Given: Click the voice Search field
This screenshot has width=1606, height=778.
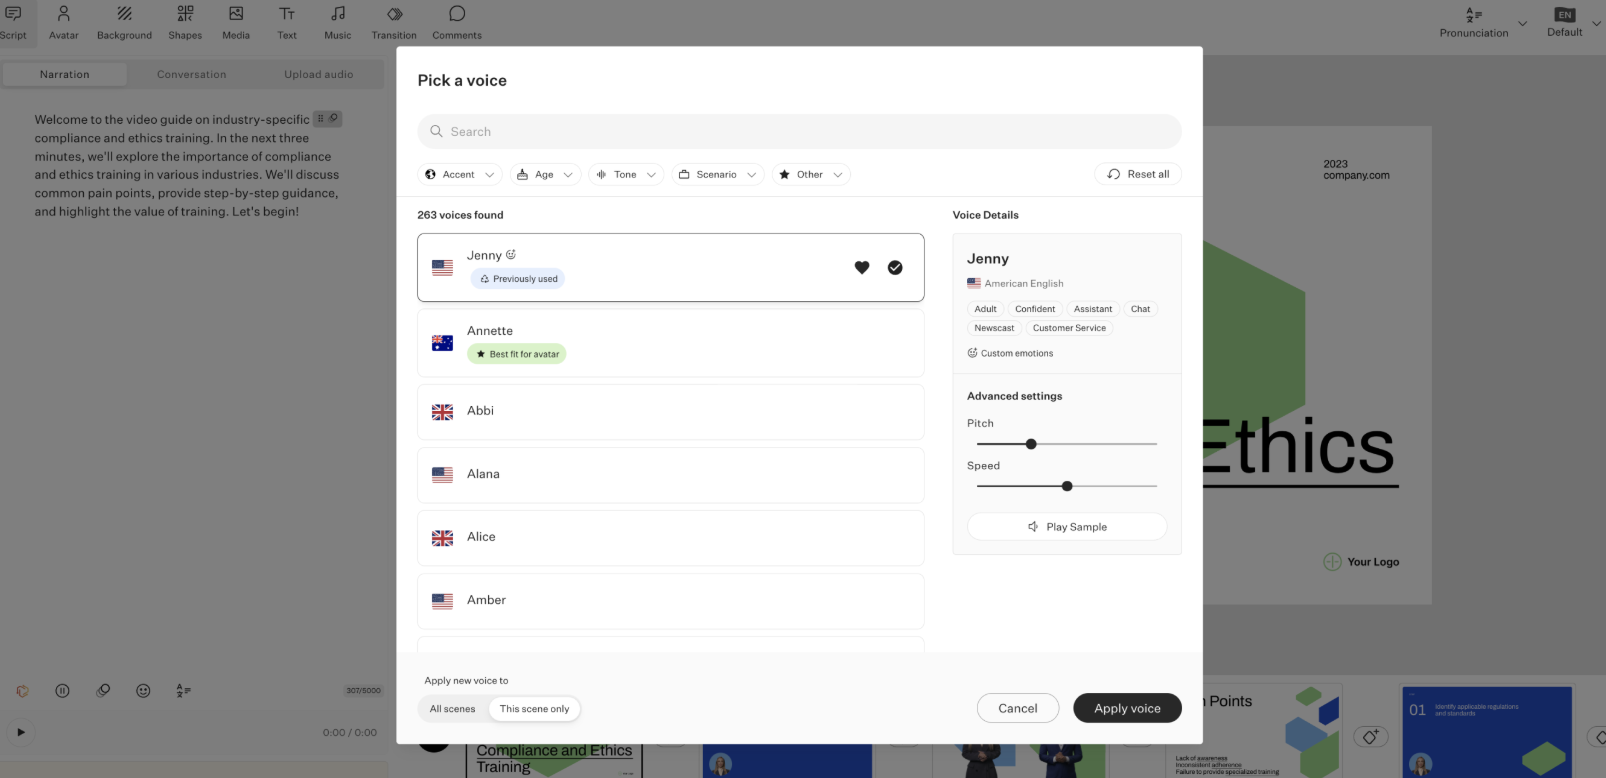Looking at the screenshot, I should click(799, 131).
